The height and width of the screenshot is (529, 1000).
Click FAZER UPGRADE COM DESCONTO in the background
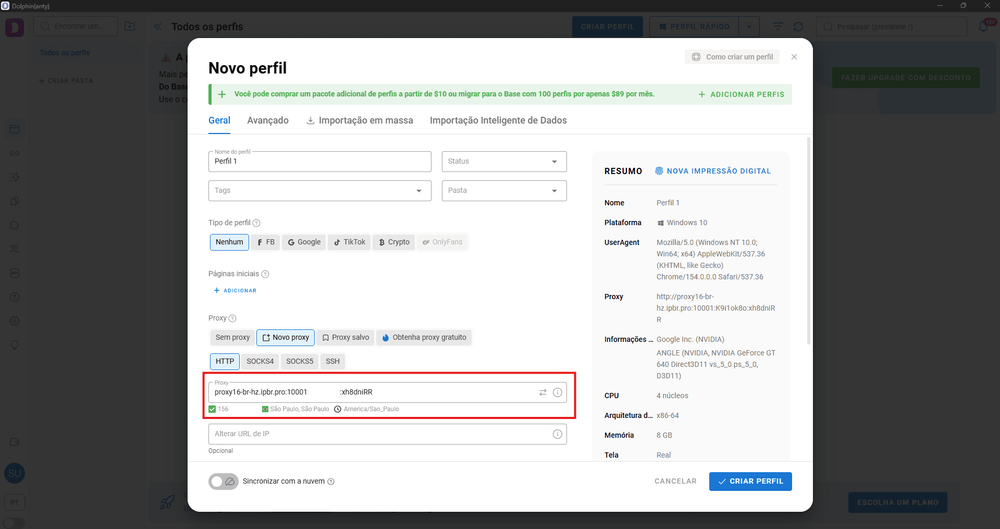(x=906, y=78)
